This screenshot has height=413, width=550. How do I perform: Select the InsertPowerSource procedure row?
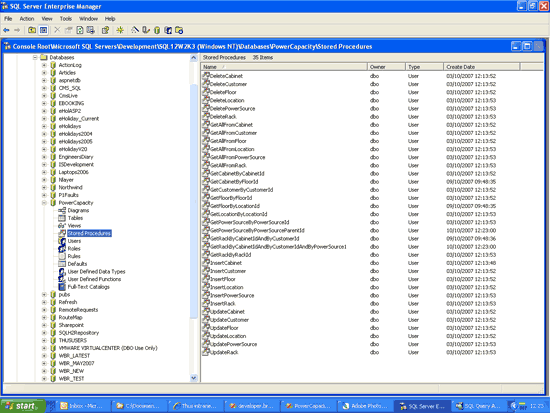(232, 295)
